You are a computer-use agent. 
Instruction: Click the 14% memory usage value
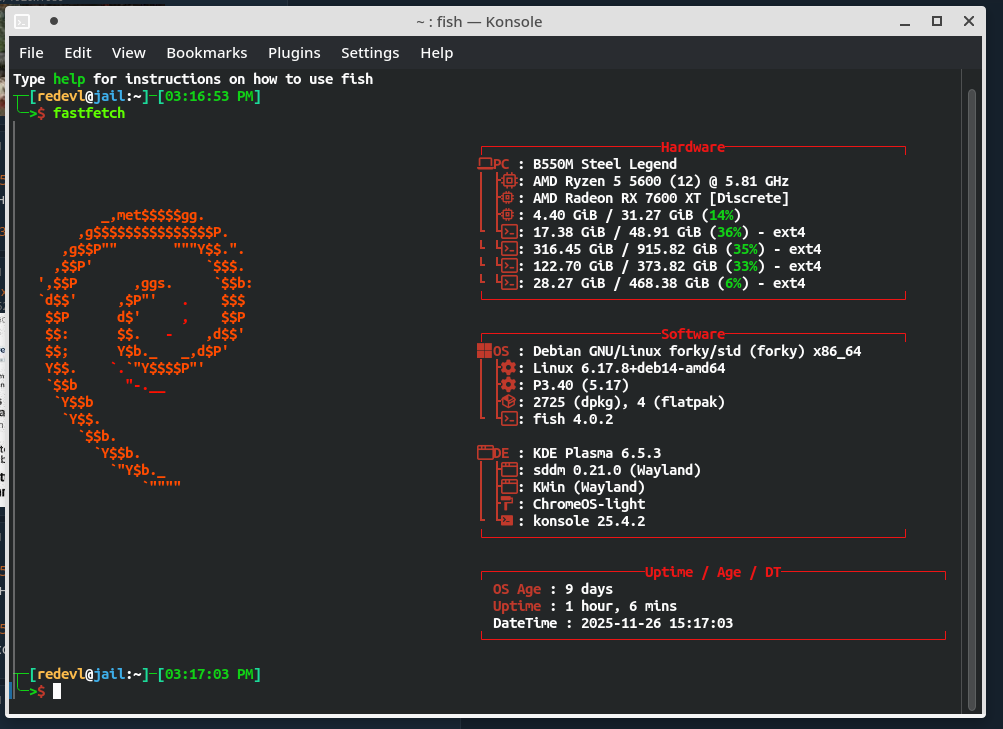(722, 216)
